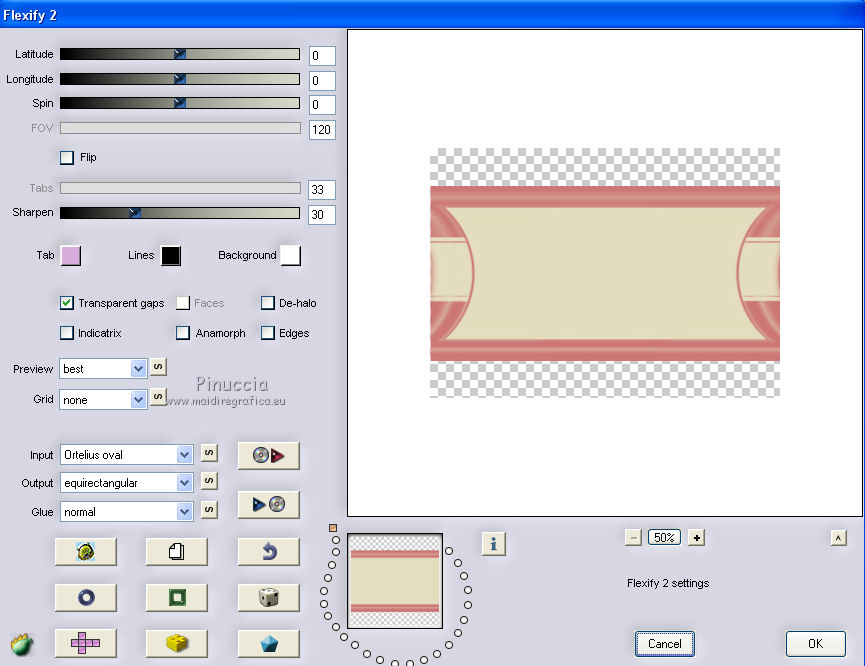The image size is (865, 666).
Task: Click the Cancel button
Action: pyautogui.click(x=664, y=644)
